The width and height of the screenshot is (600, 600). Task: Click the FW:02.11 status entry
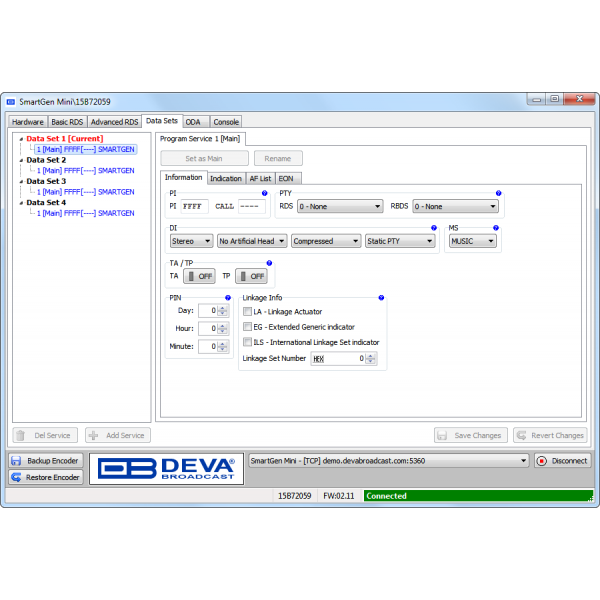339,496
